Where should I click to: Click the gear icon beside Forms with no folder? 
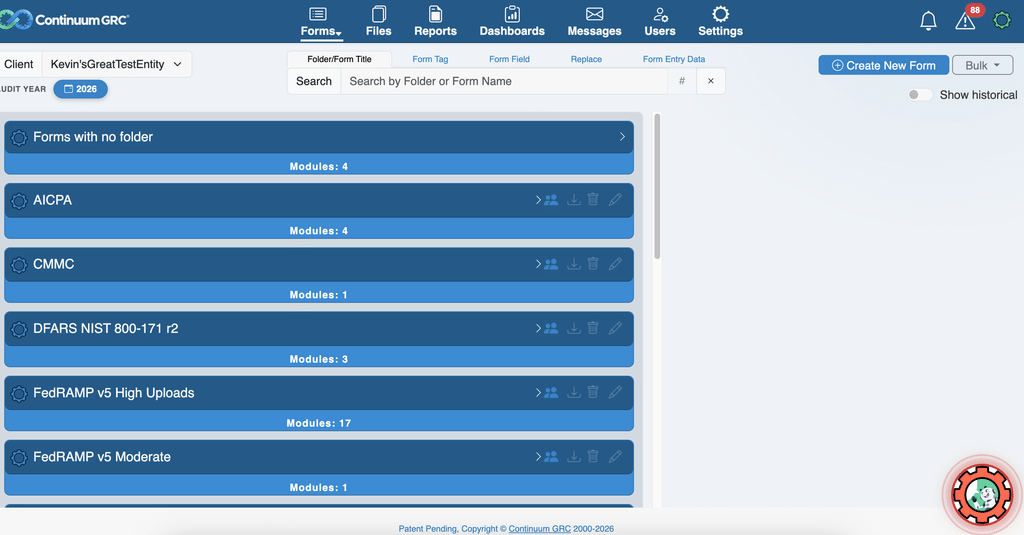pos(19,137)
